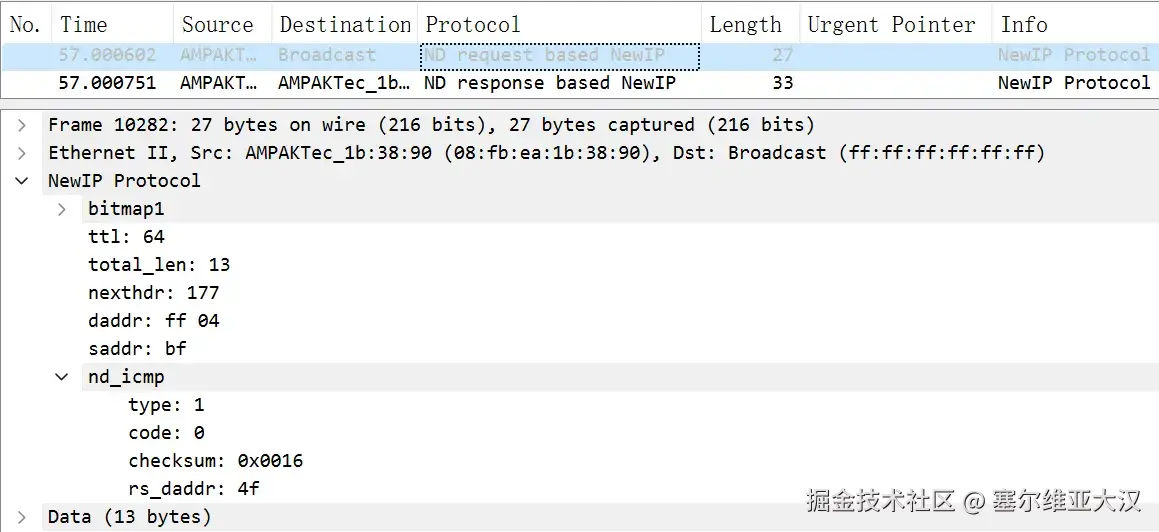This screenshot has height=532, width=1159.
Task: Expand the Data (13 bytes) section
Action: [22, 517]
